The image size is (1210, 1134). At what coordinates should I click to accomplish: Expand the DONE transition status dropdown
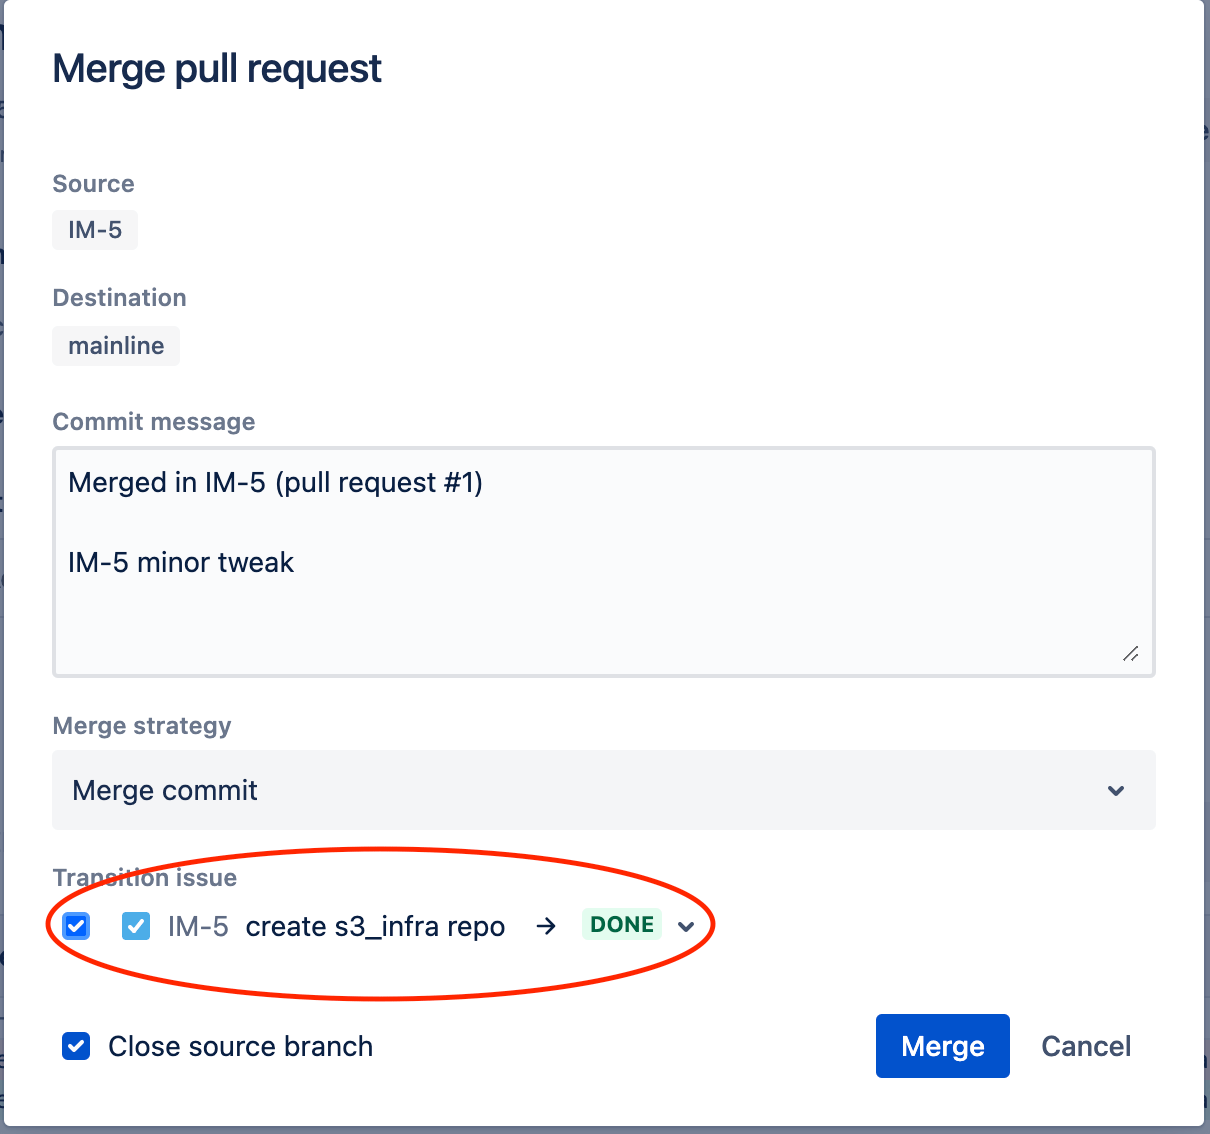pos(687,927)
